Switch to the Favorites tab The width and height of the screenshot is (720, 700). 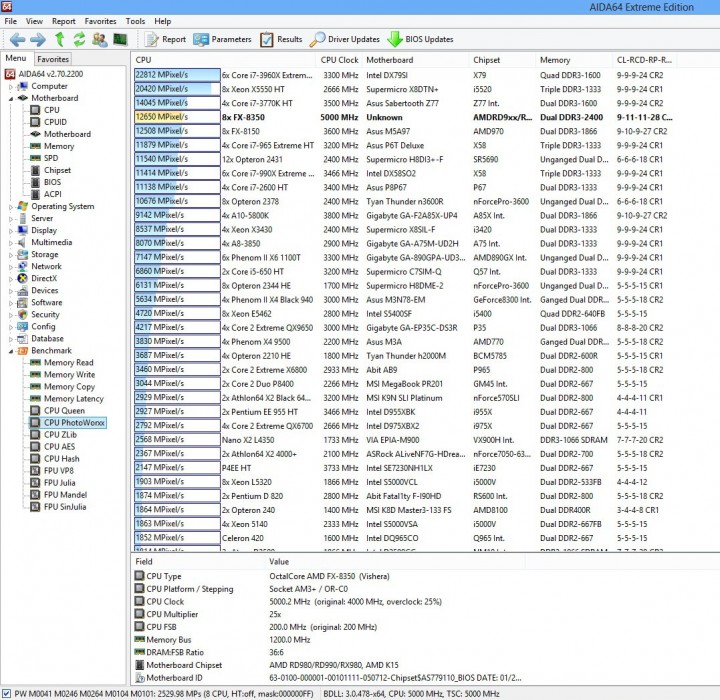[x=53, y=59]
